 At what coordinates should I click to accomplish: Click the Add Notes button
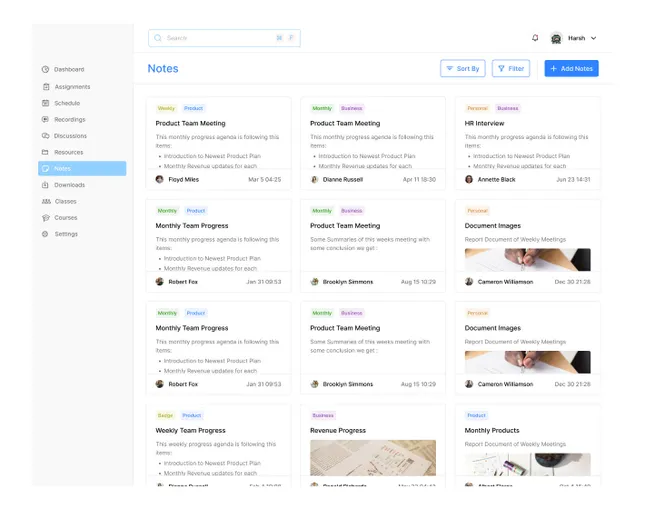571,69
